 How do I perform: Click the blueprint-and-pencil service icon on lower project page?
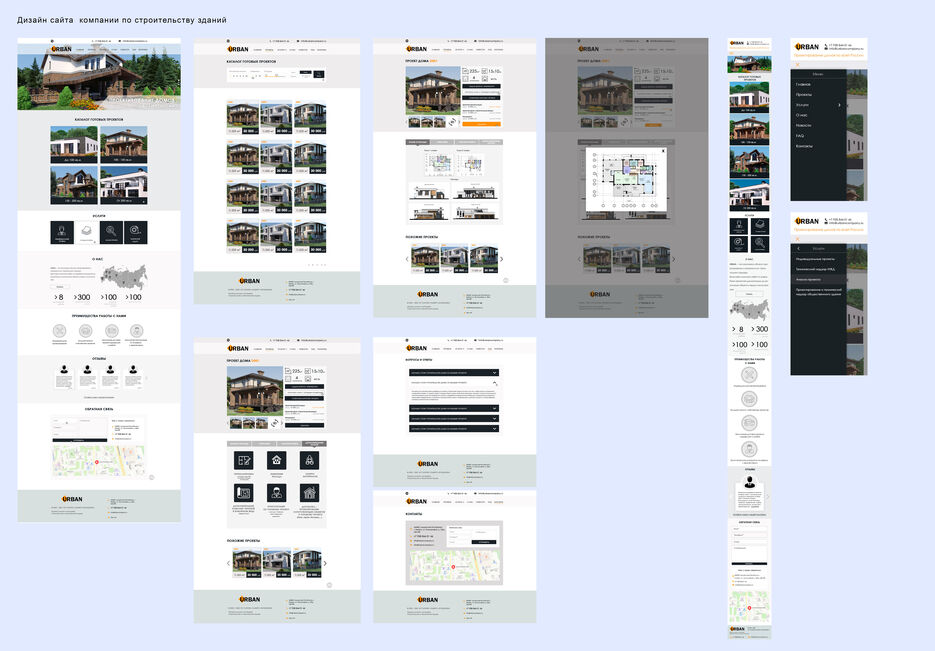243,460
